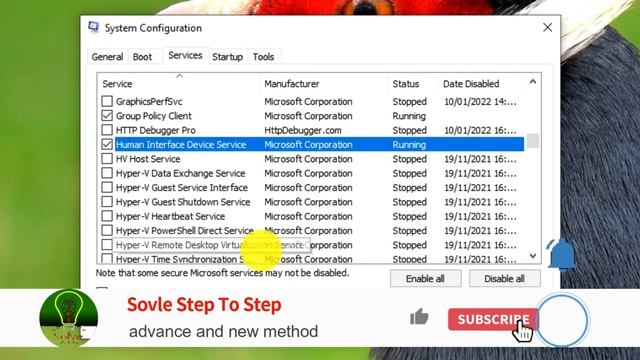Check Hyper-V Time Synchronization Service
The height and width of the screenshot is (360, 640).
107,258
